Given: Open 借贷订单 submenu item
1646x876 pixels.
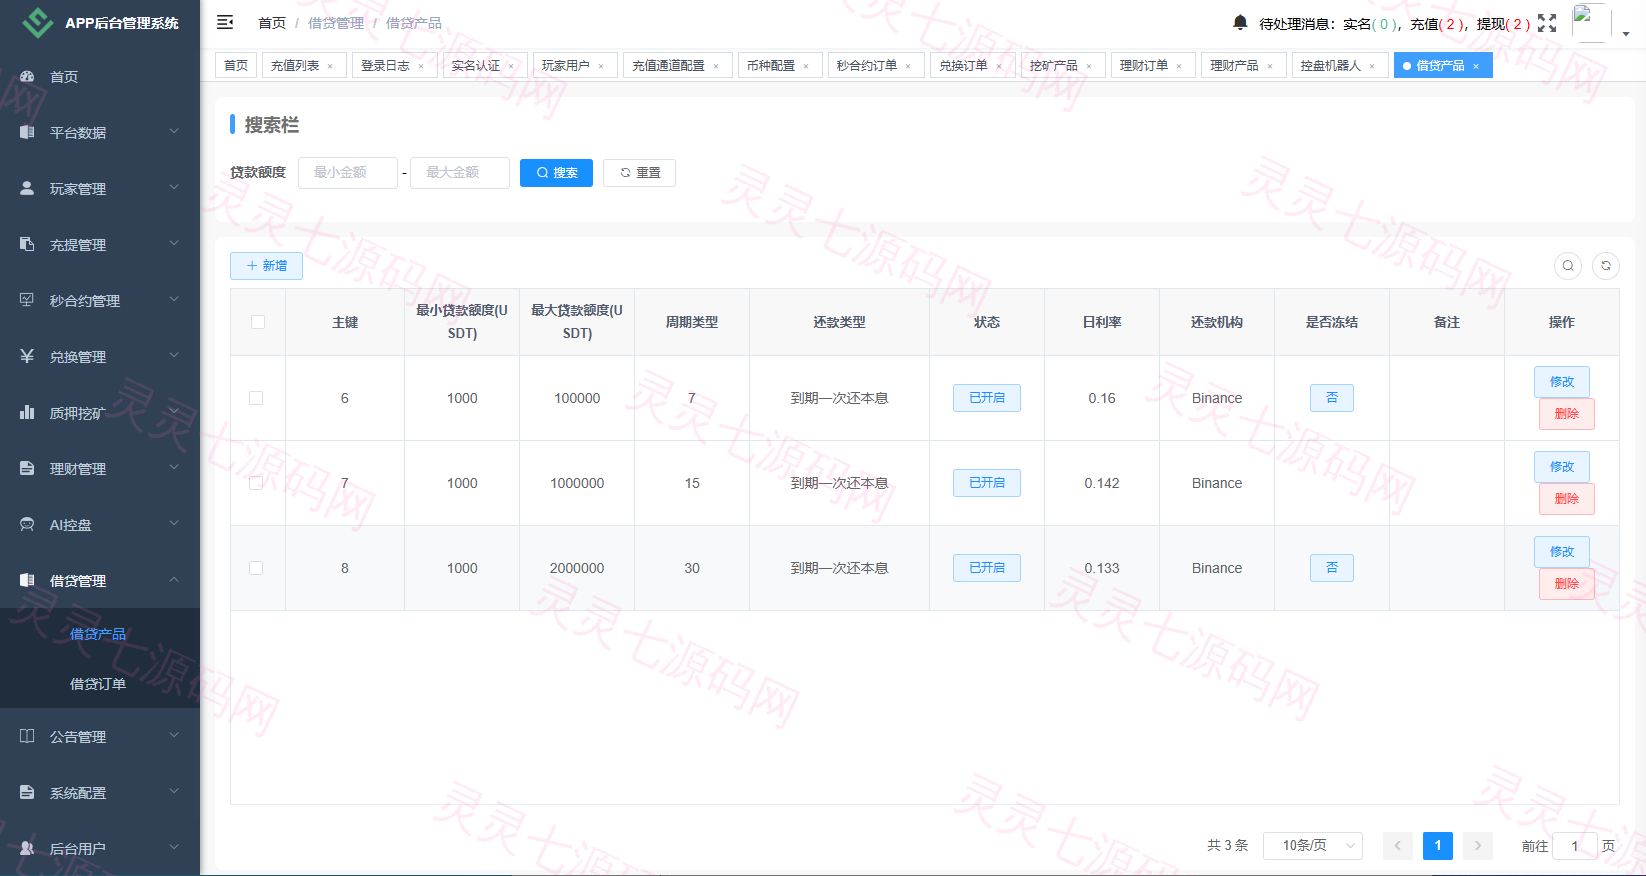Looking at the screenshot, I should (x=100, y=684).
